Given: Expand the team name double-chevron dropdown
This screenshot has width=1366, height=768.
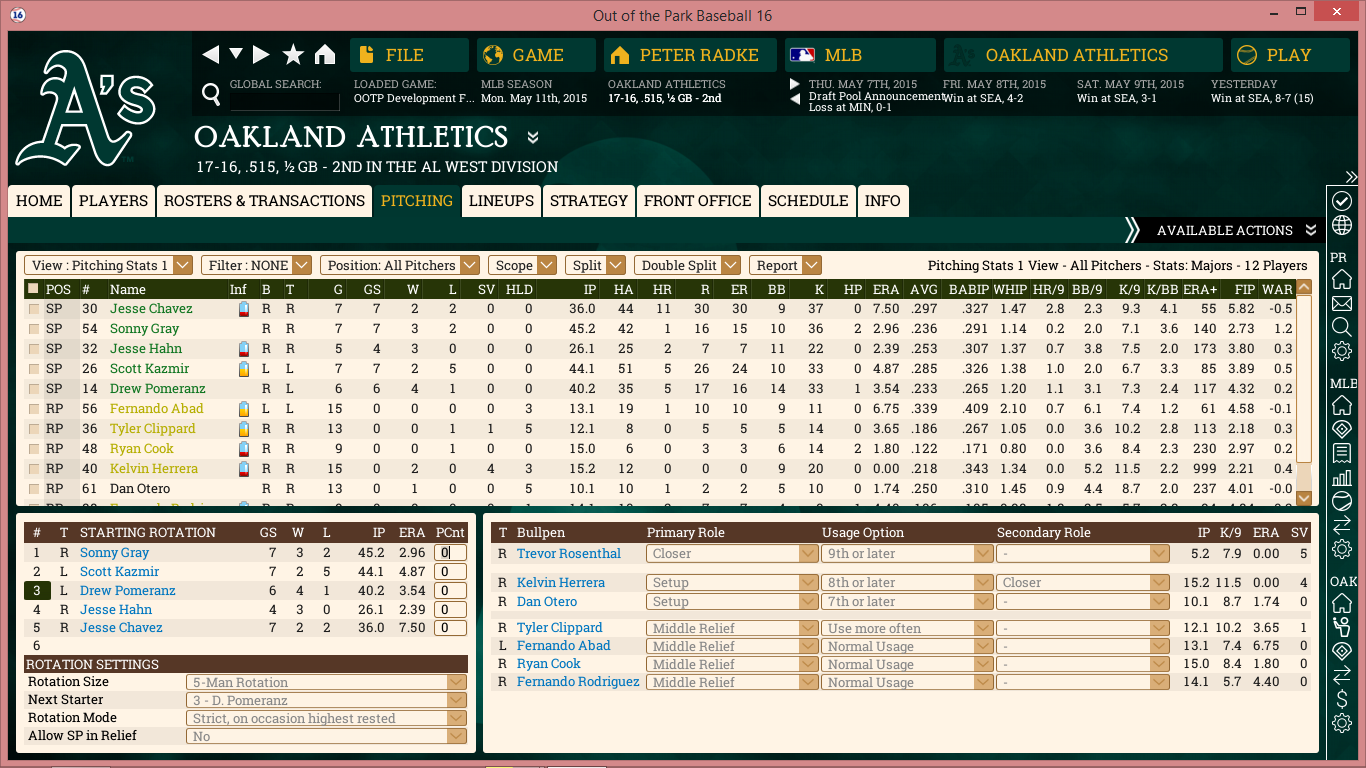Looking at the screenshot, I should click(533, 137).
